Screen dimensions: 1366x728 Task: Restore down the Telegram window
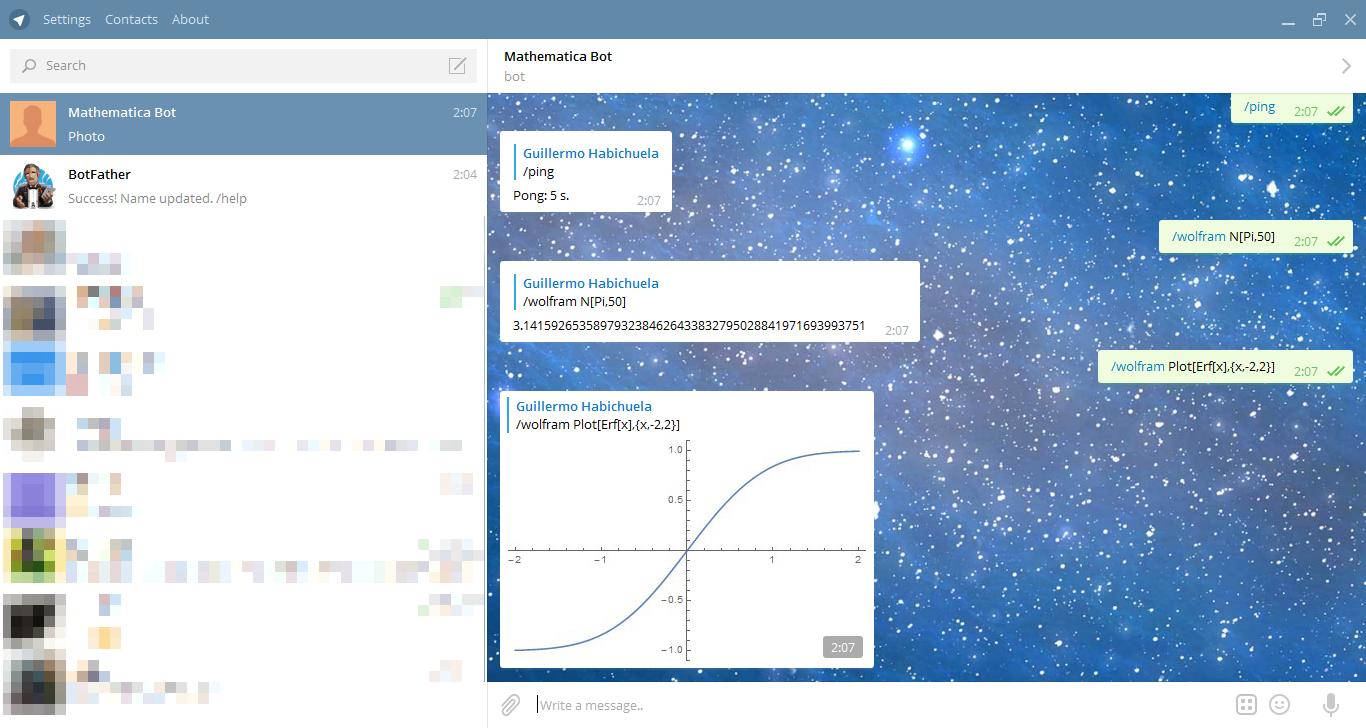(1320, 19)
